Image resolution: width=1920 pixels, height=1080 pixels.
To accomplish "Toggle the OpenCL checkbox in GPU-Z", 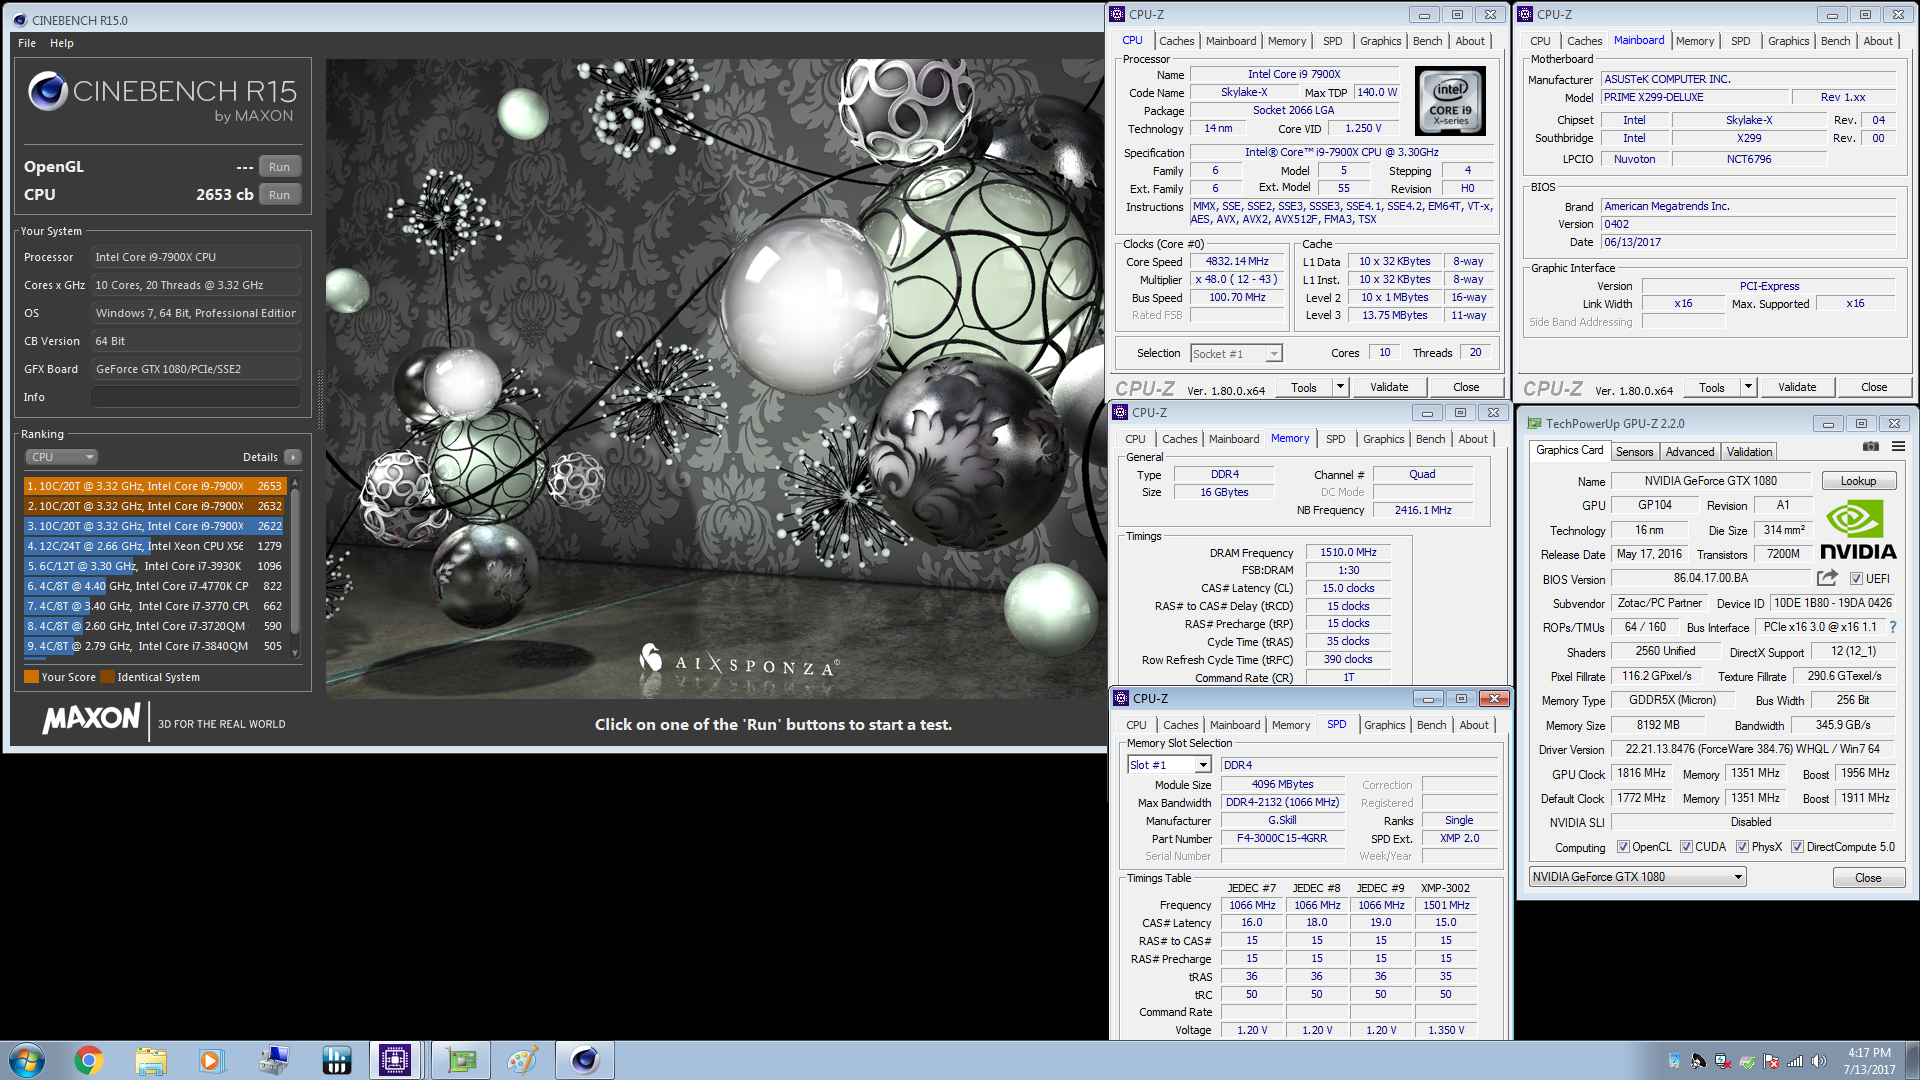I will [1623, 847].
